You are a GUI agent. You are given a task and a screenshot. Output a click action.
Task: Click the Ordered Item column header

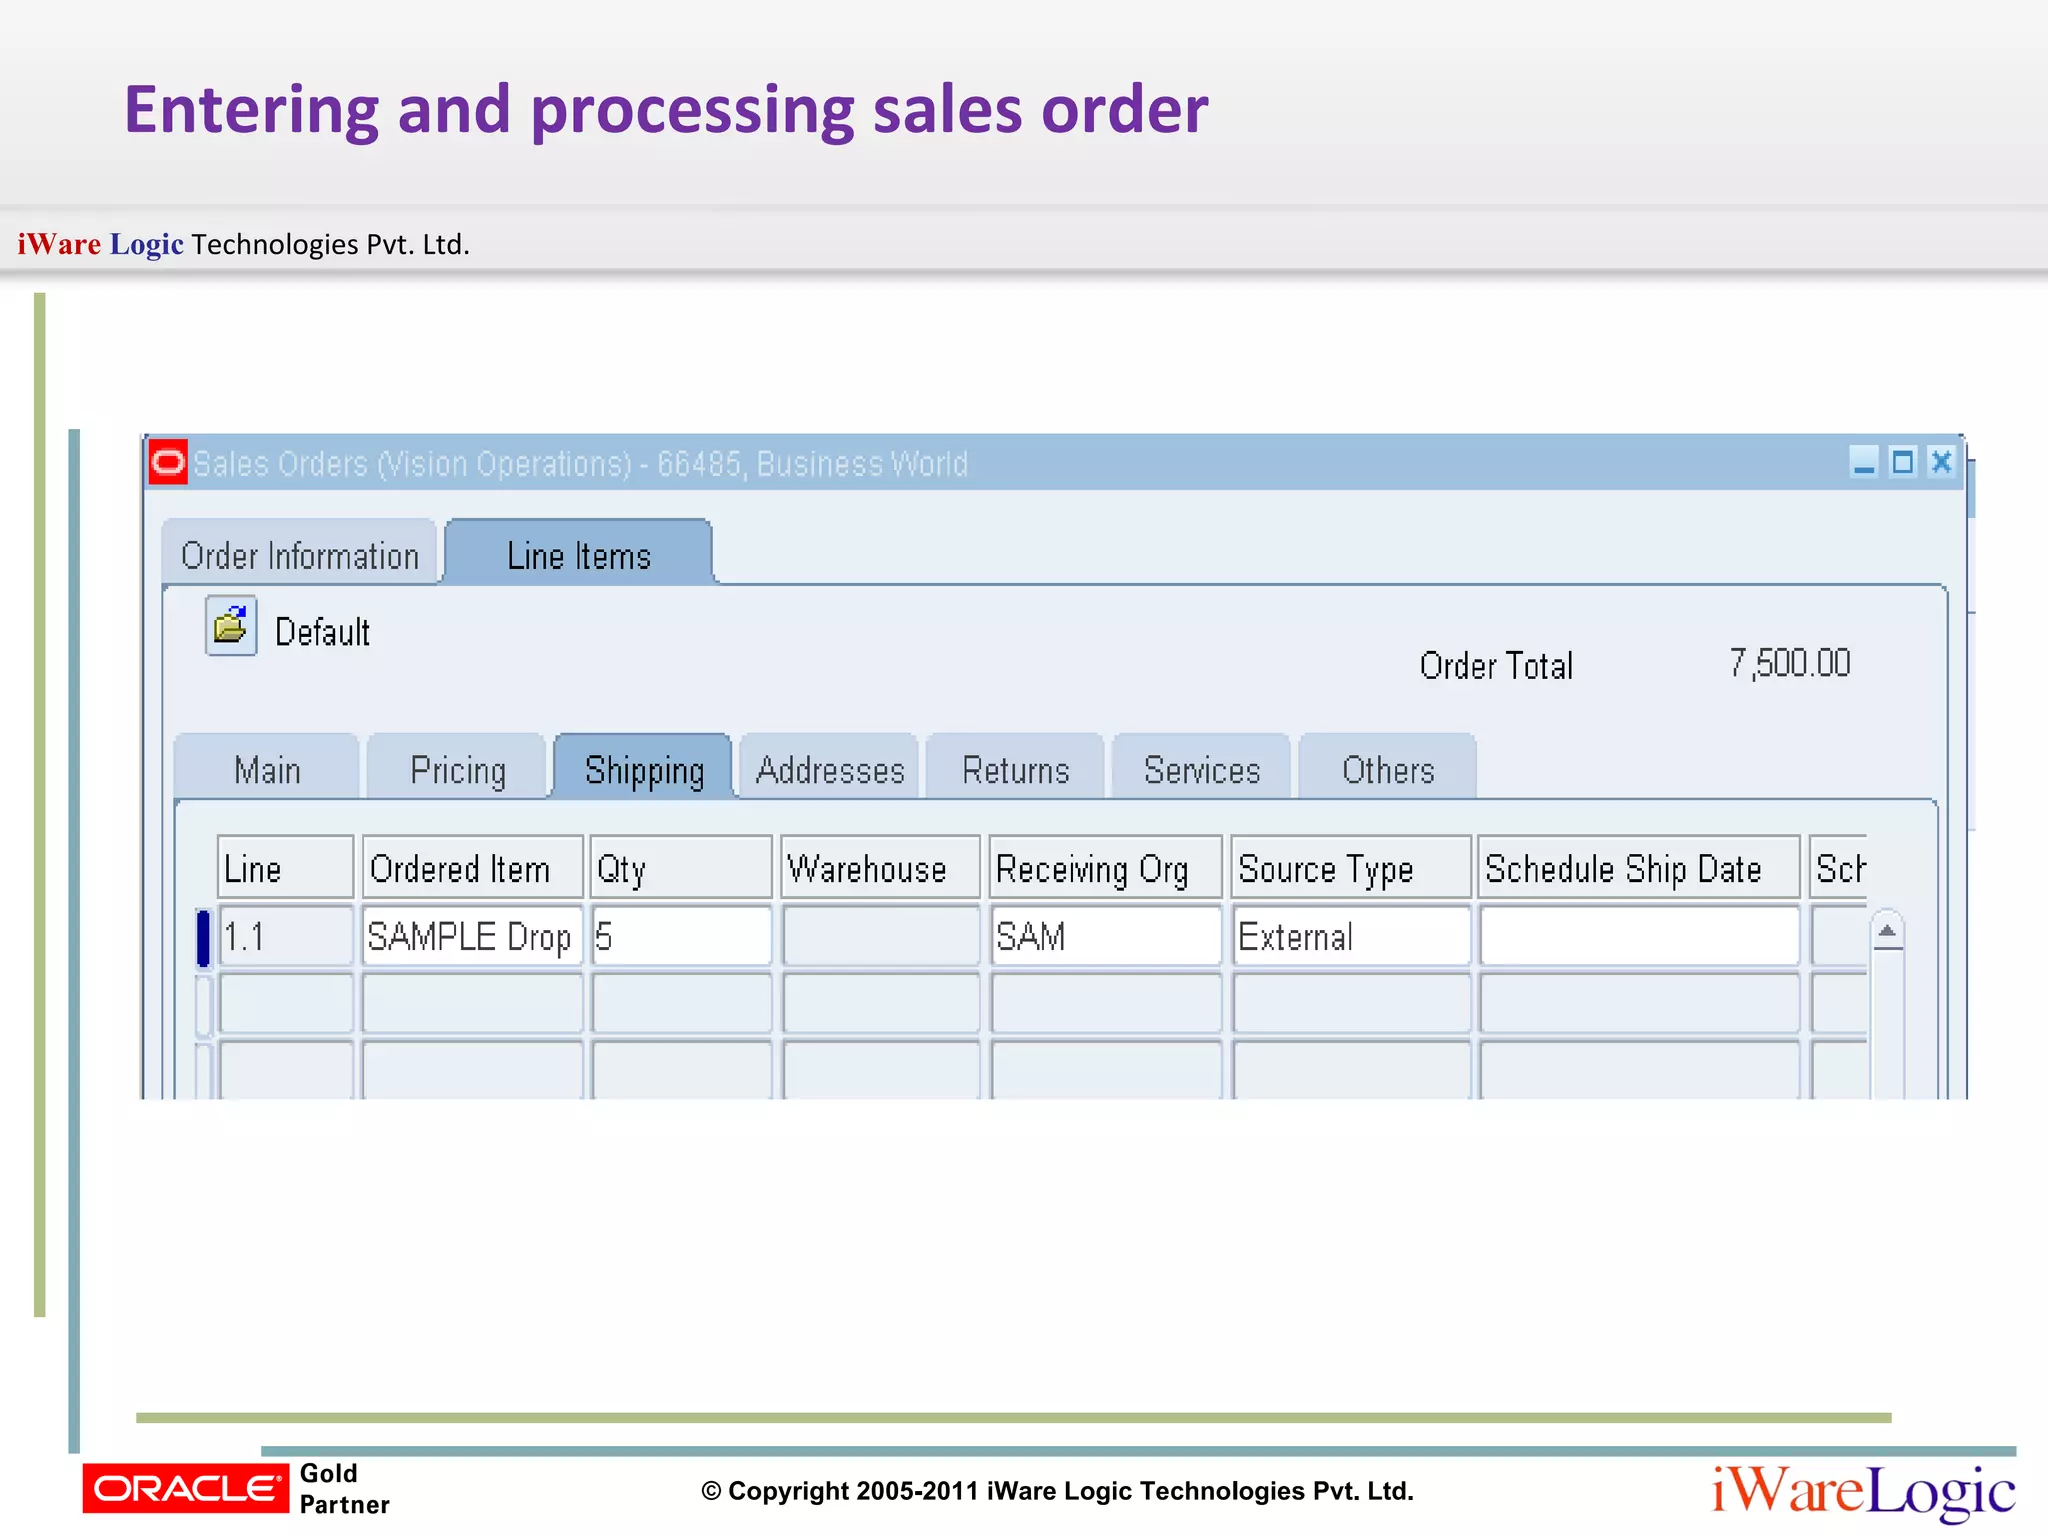point(472,867)
